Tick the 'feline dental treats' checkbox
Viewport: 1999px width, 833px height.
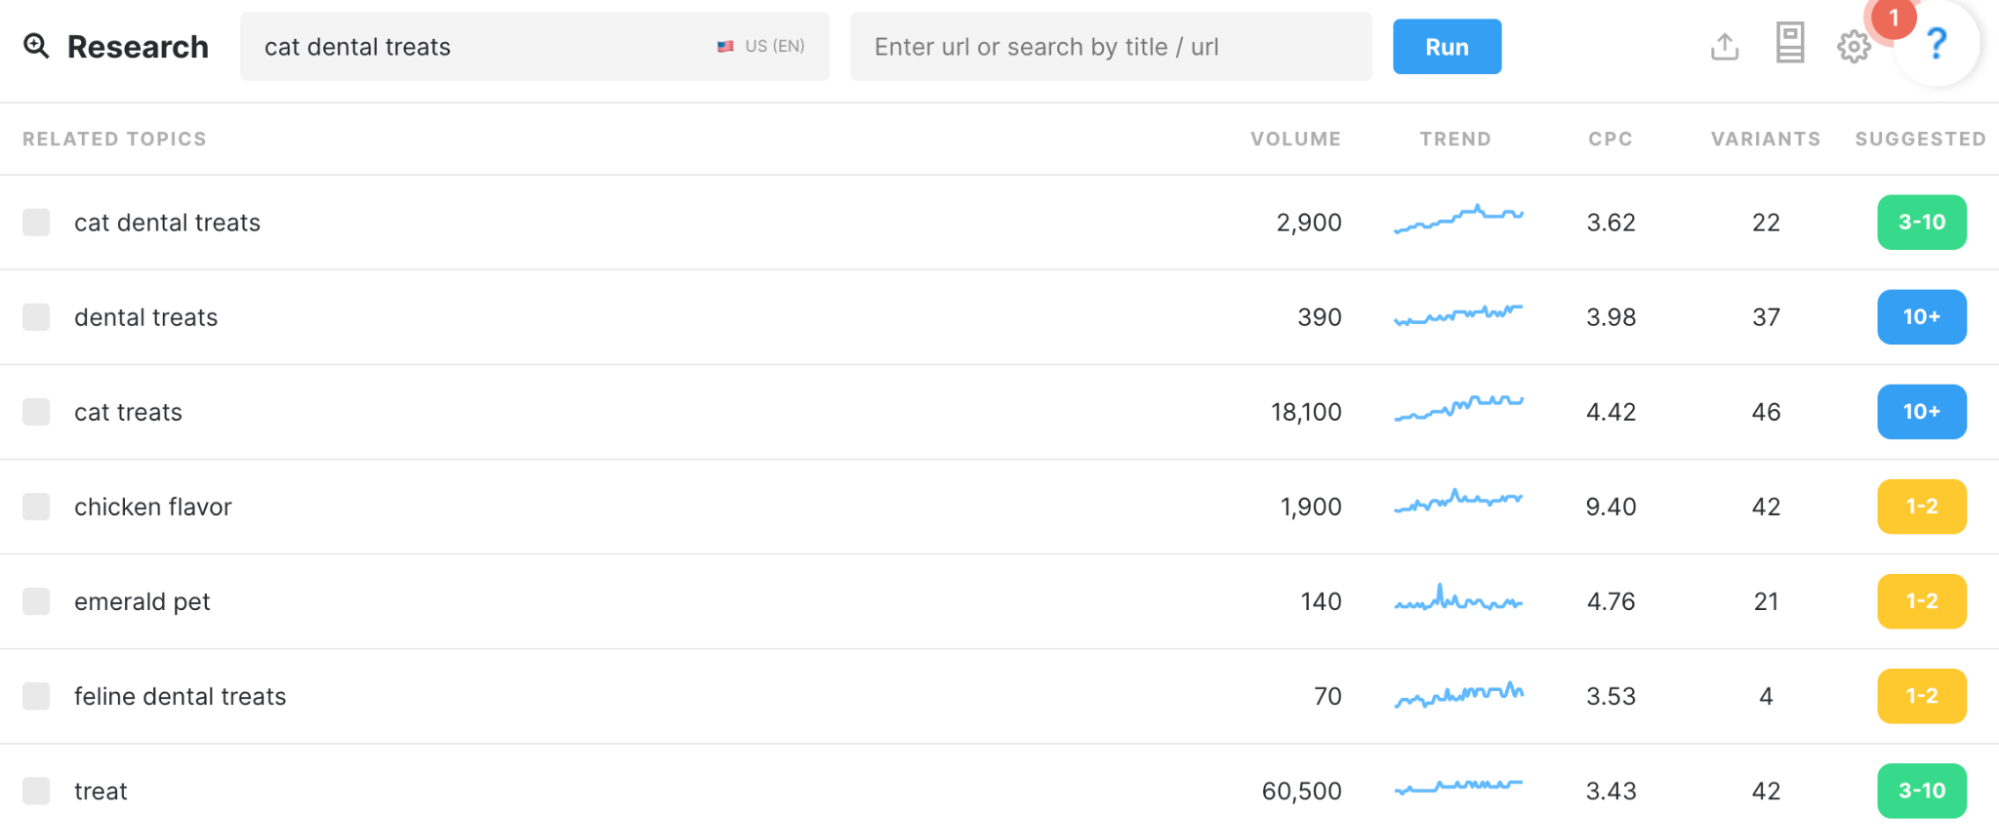[x=37, y=696]
